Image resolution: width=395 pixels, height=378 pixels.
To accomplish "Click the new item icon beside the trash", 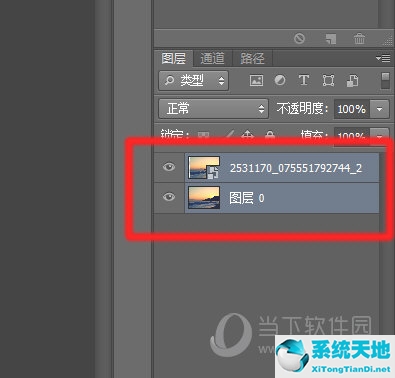I will click(x=331, y=39).
